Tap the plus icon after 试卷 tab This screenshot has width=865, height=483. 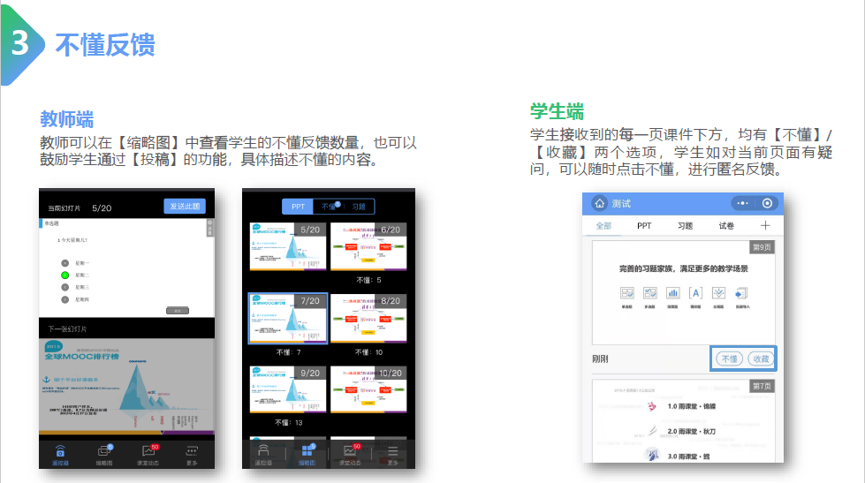[x=765, y=226]
